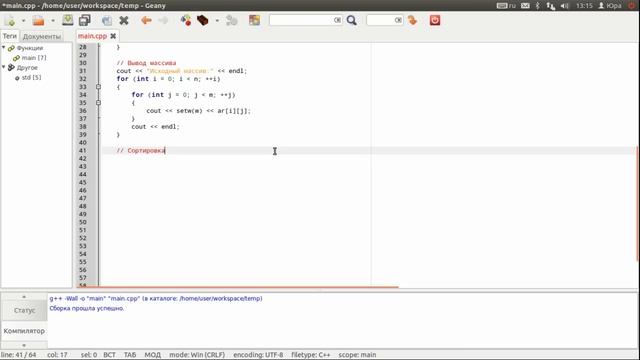Open the sound volume indicator

[x=564, y=6]
